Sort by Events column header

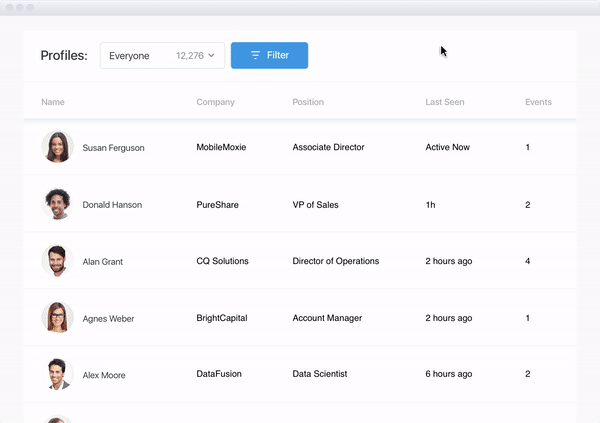[538, 102]
